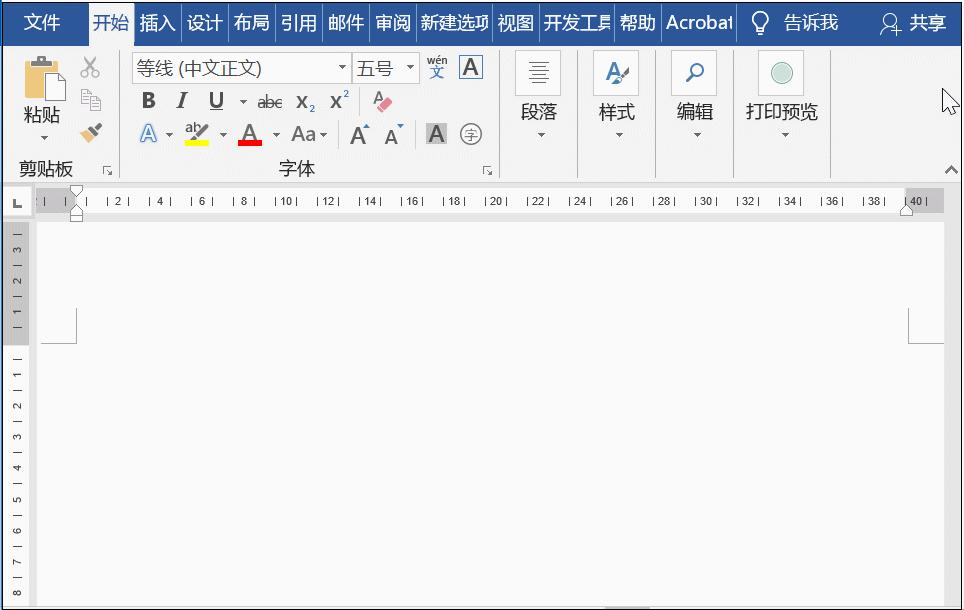The width and height of the screenshot is (964, 610).
Task: Open the font color dropdown arrow
Action: pos(276,134)
